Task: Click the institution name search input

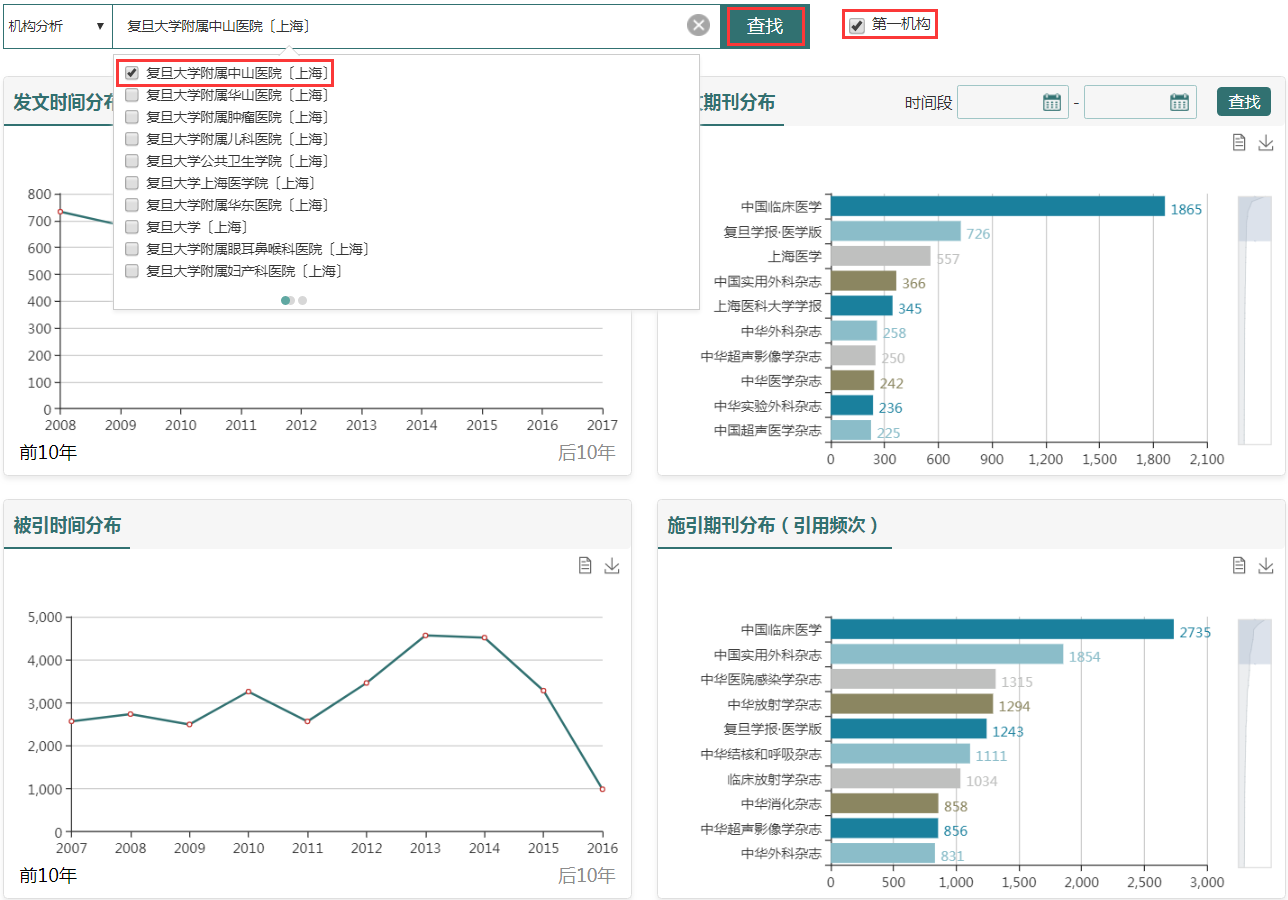Action: point(400,26)
